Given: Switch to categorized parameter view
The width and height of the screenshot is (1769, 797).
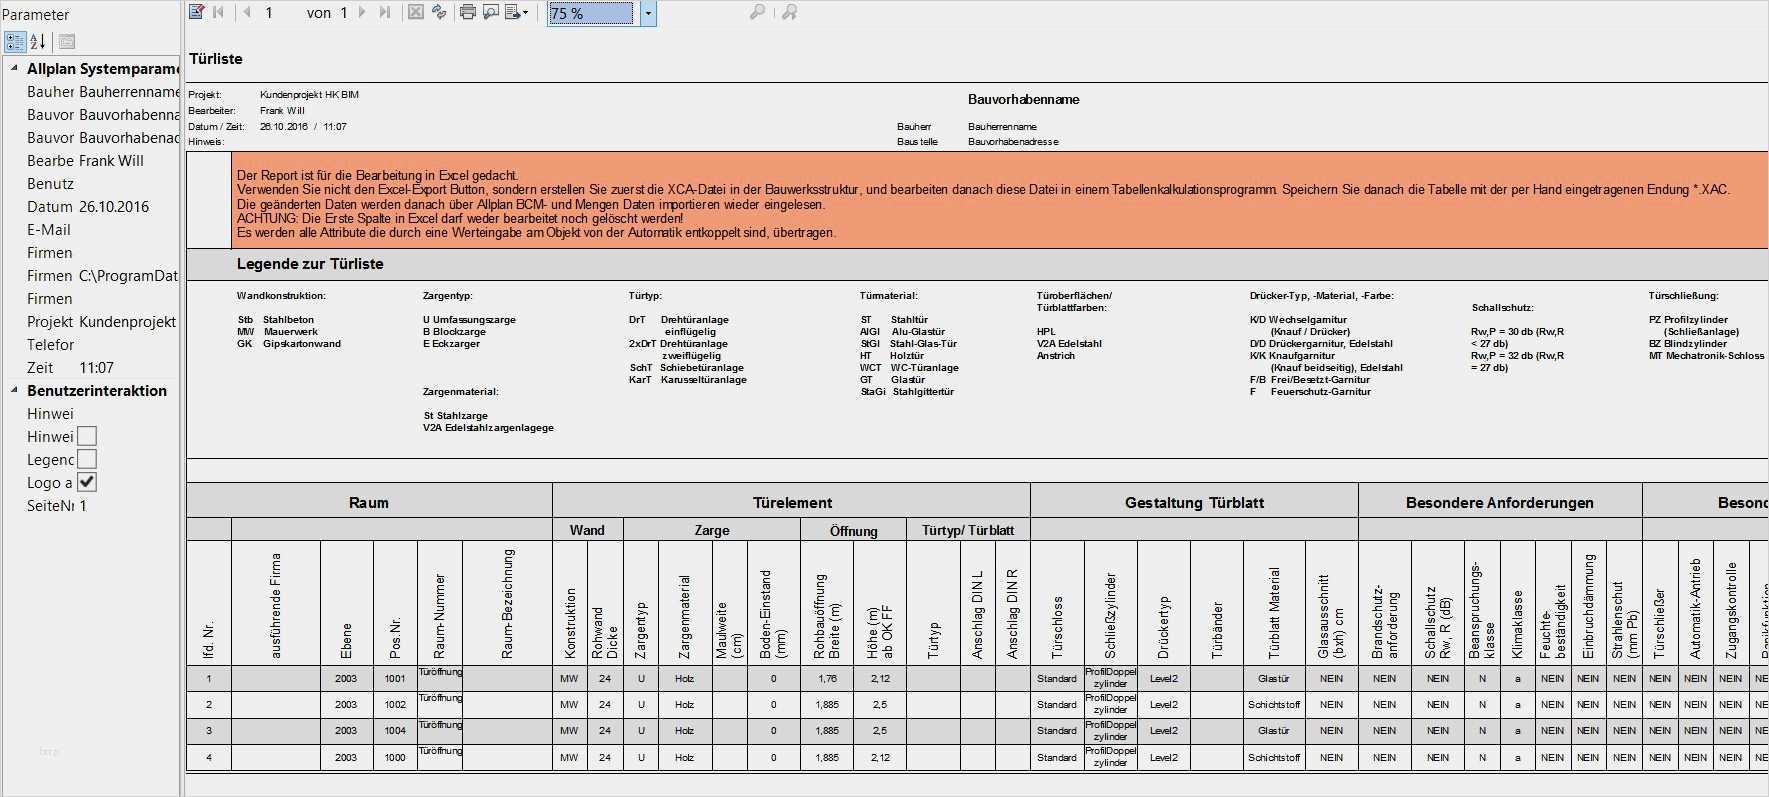Looking at the screenshot, I should tap(15, 41).
